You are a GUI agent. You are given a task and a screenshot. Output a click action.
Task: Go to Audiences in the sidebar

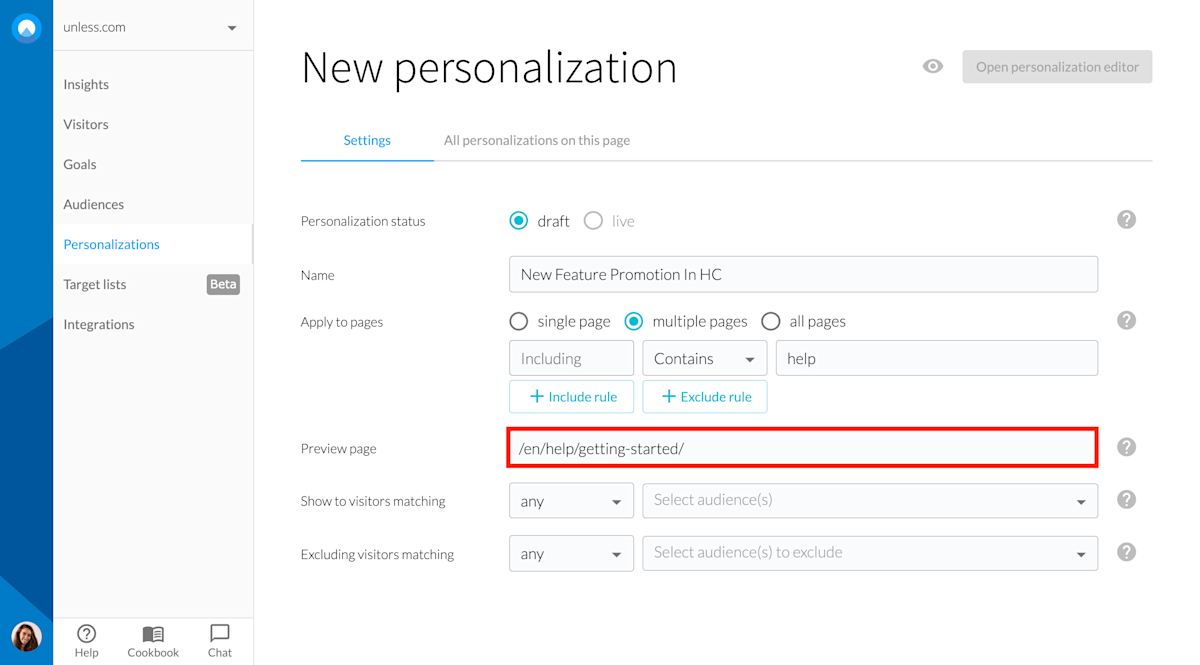coord(94,205)
